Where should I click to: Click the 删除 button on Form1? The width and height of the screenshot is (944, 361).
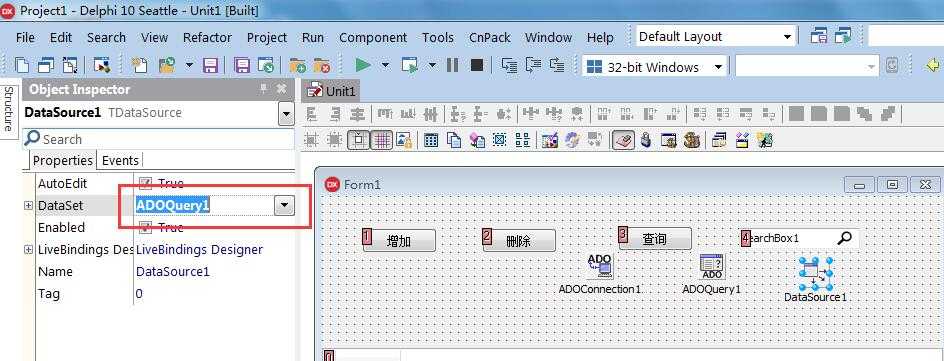518,241
